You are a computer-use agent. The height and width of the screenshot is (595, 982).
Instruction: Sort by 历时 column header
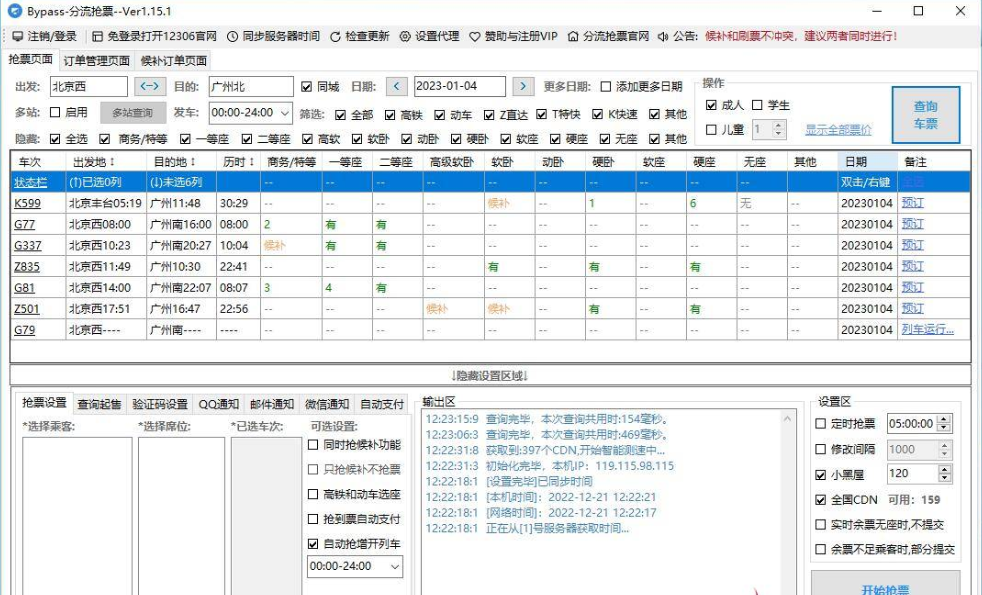(x=239, y=162)
